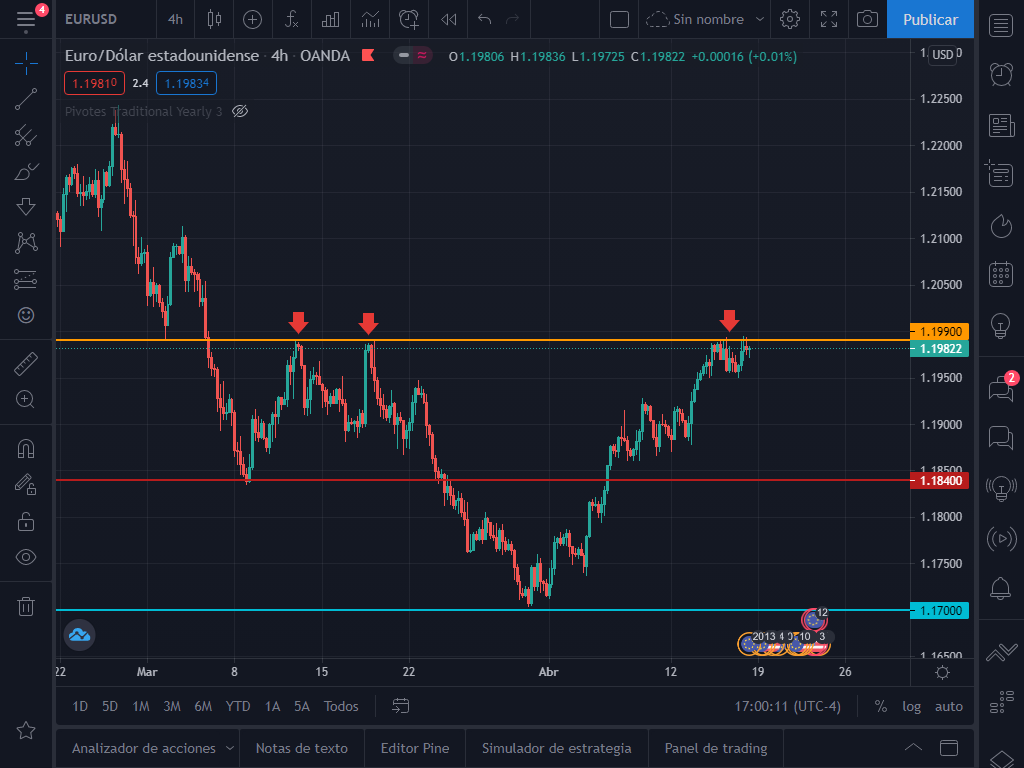
Task: Start bar replay mode
Action: point(449,20)
